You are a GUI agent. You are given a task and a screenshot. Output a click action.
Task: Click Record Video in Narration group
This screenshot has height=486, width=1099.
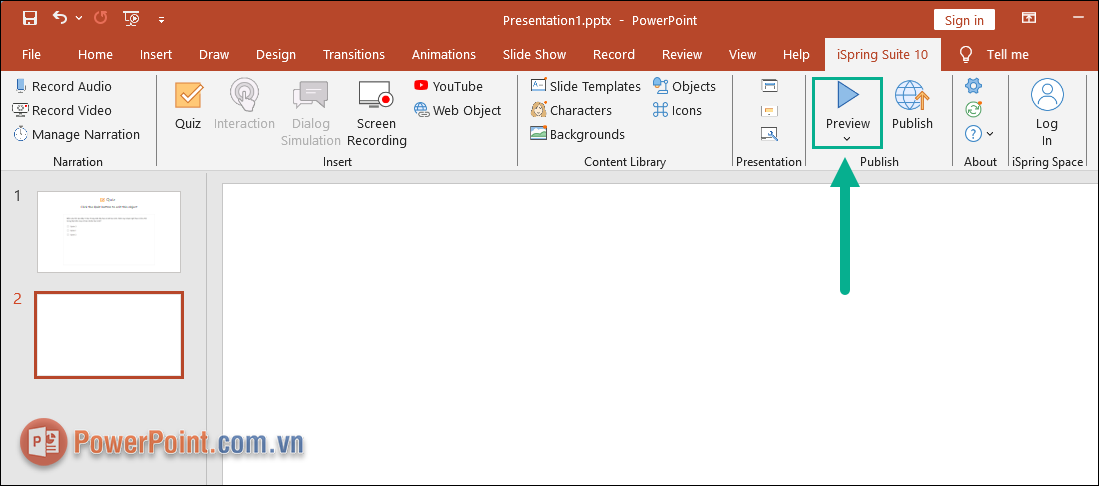coord(62,110)
